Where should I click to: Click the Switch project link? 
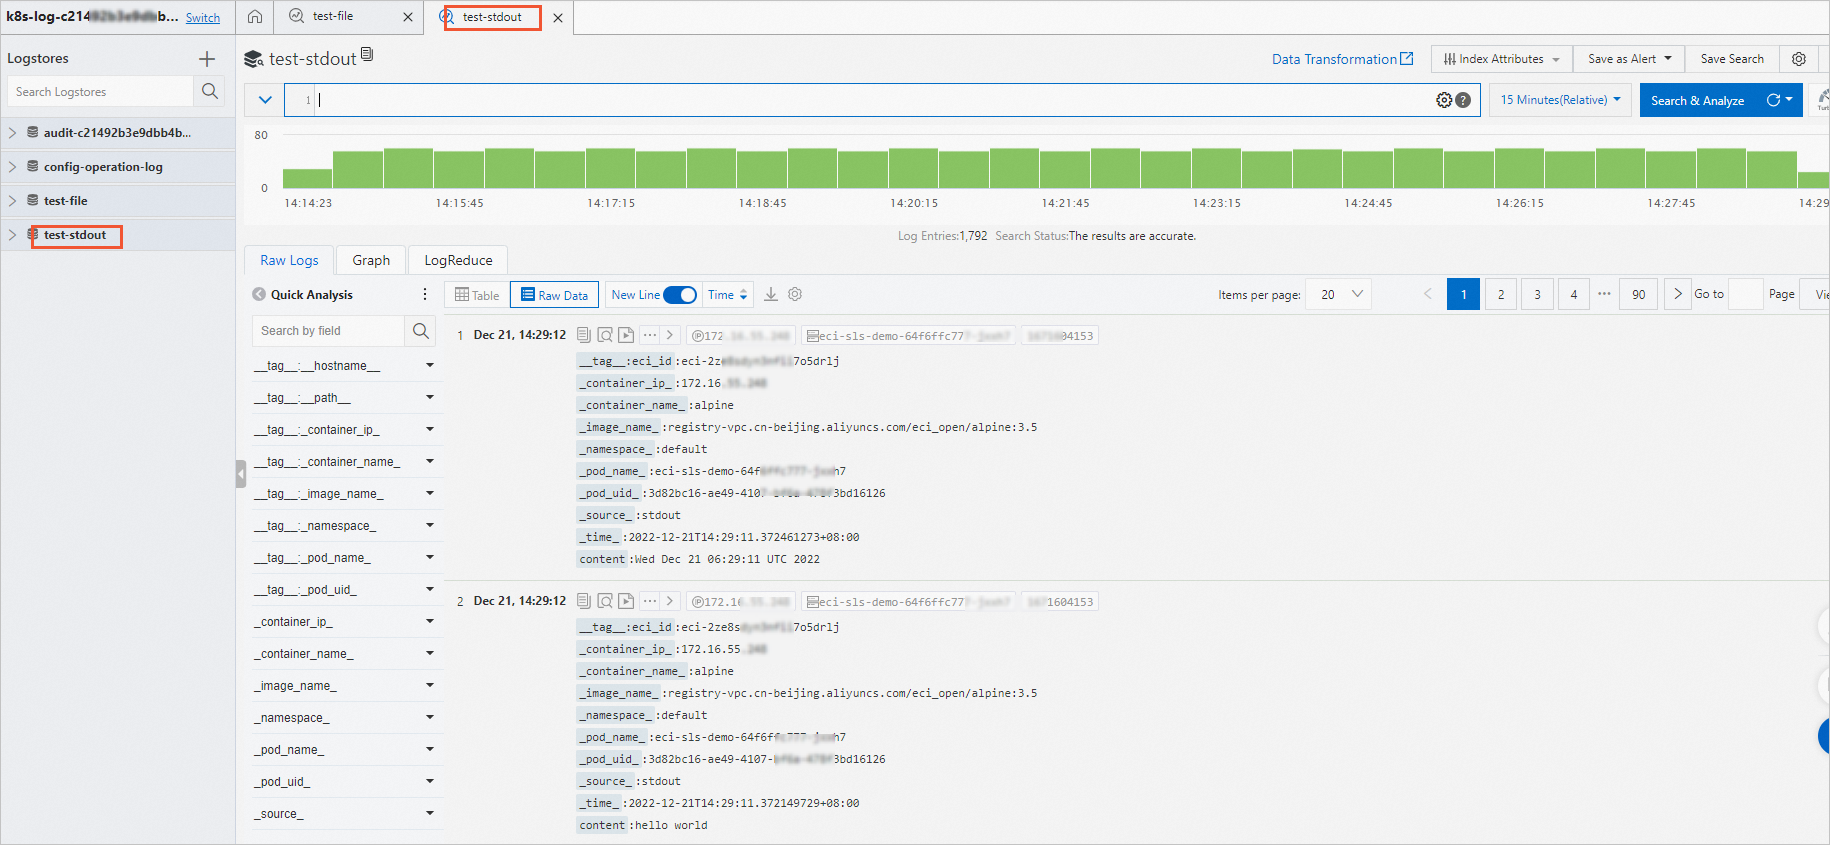[x=203, y=18]
